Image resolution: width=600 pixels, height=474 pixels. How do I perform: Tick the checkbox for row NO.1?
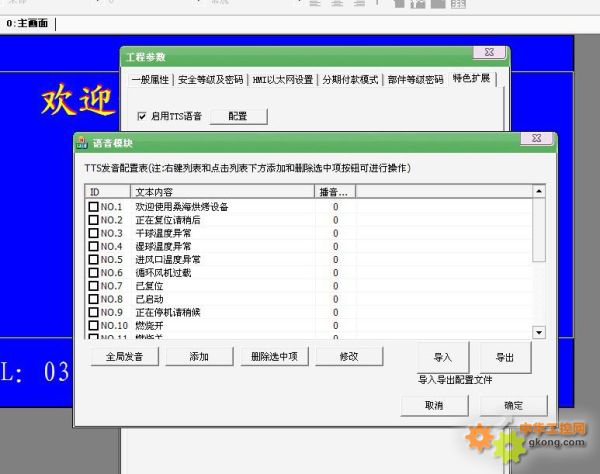coord(94,207)
